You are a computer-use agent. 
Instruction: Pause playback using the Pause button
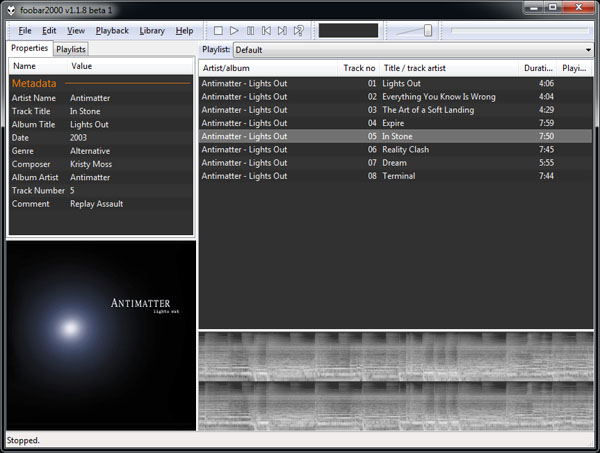point(250,31)
